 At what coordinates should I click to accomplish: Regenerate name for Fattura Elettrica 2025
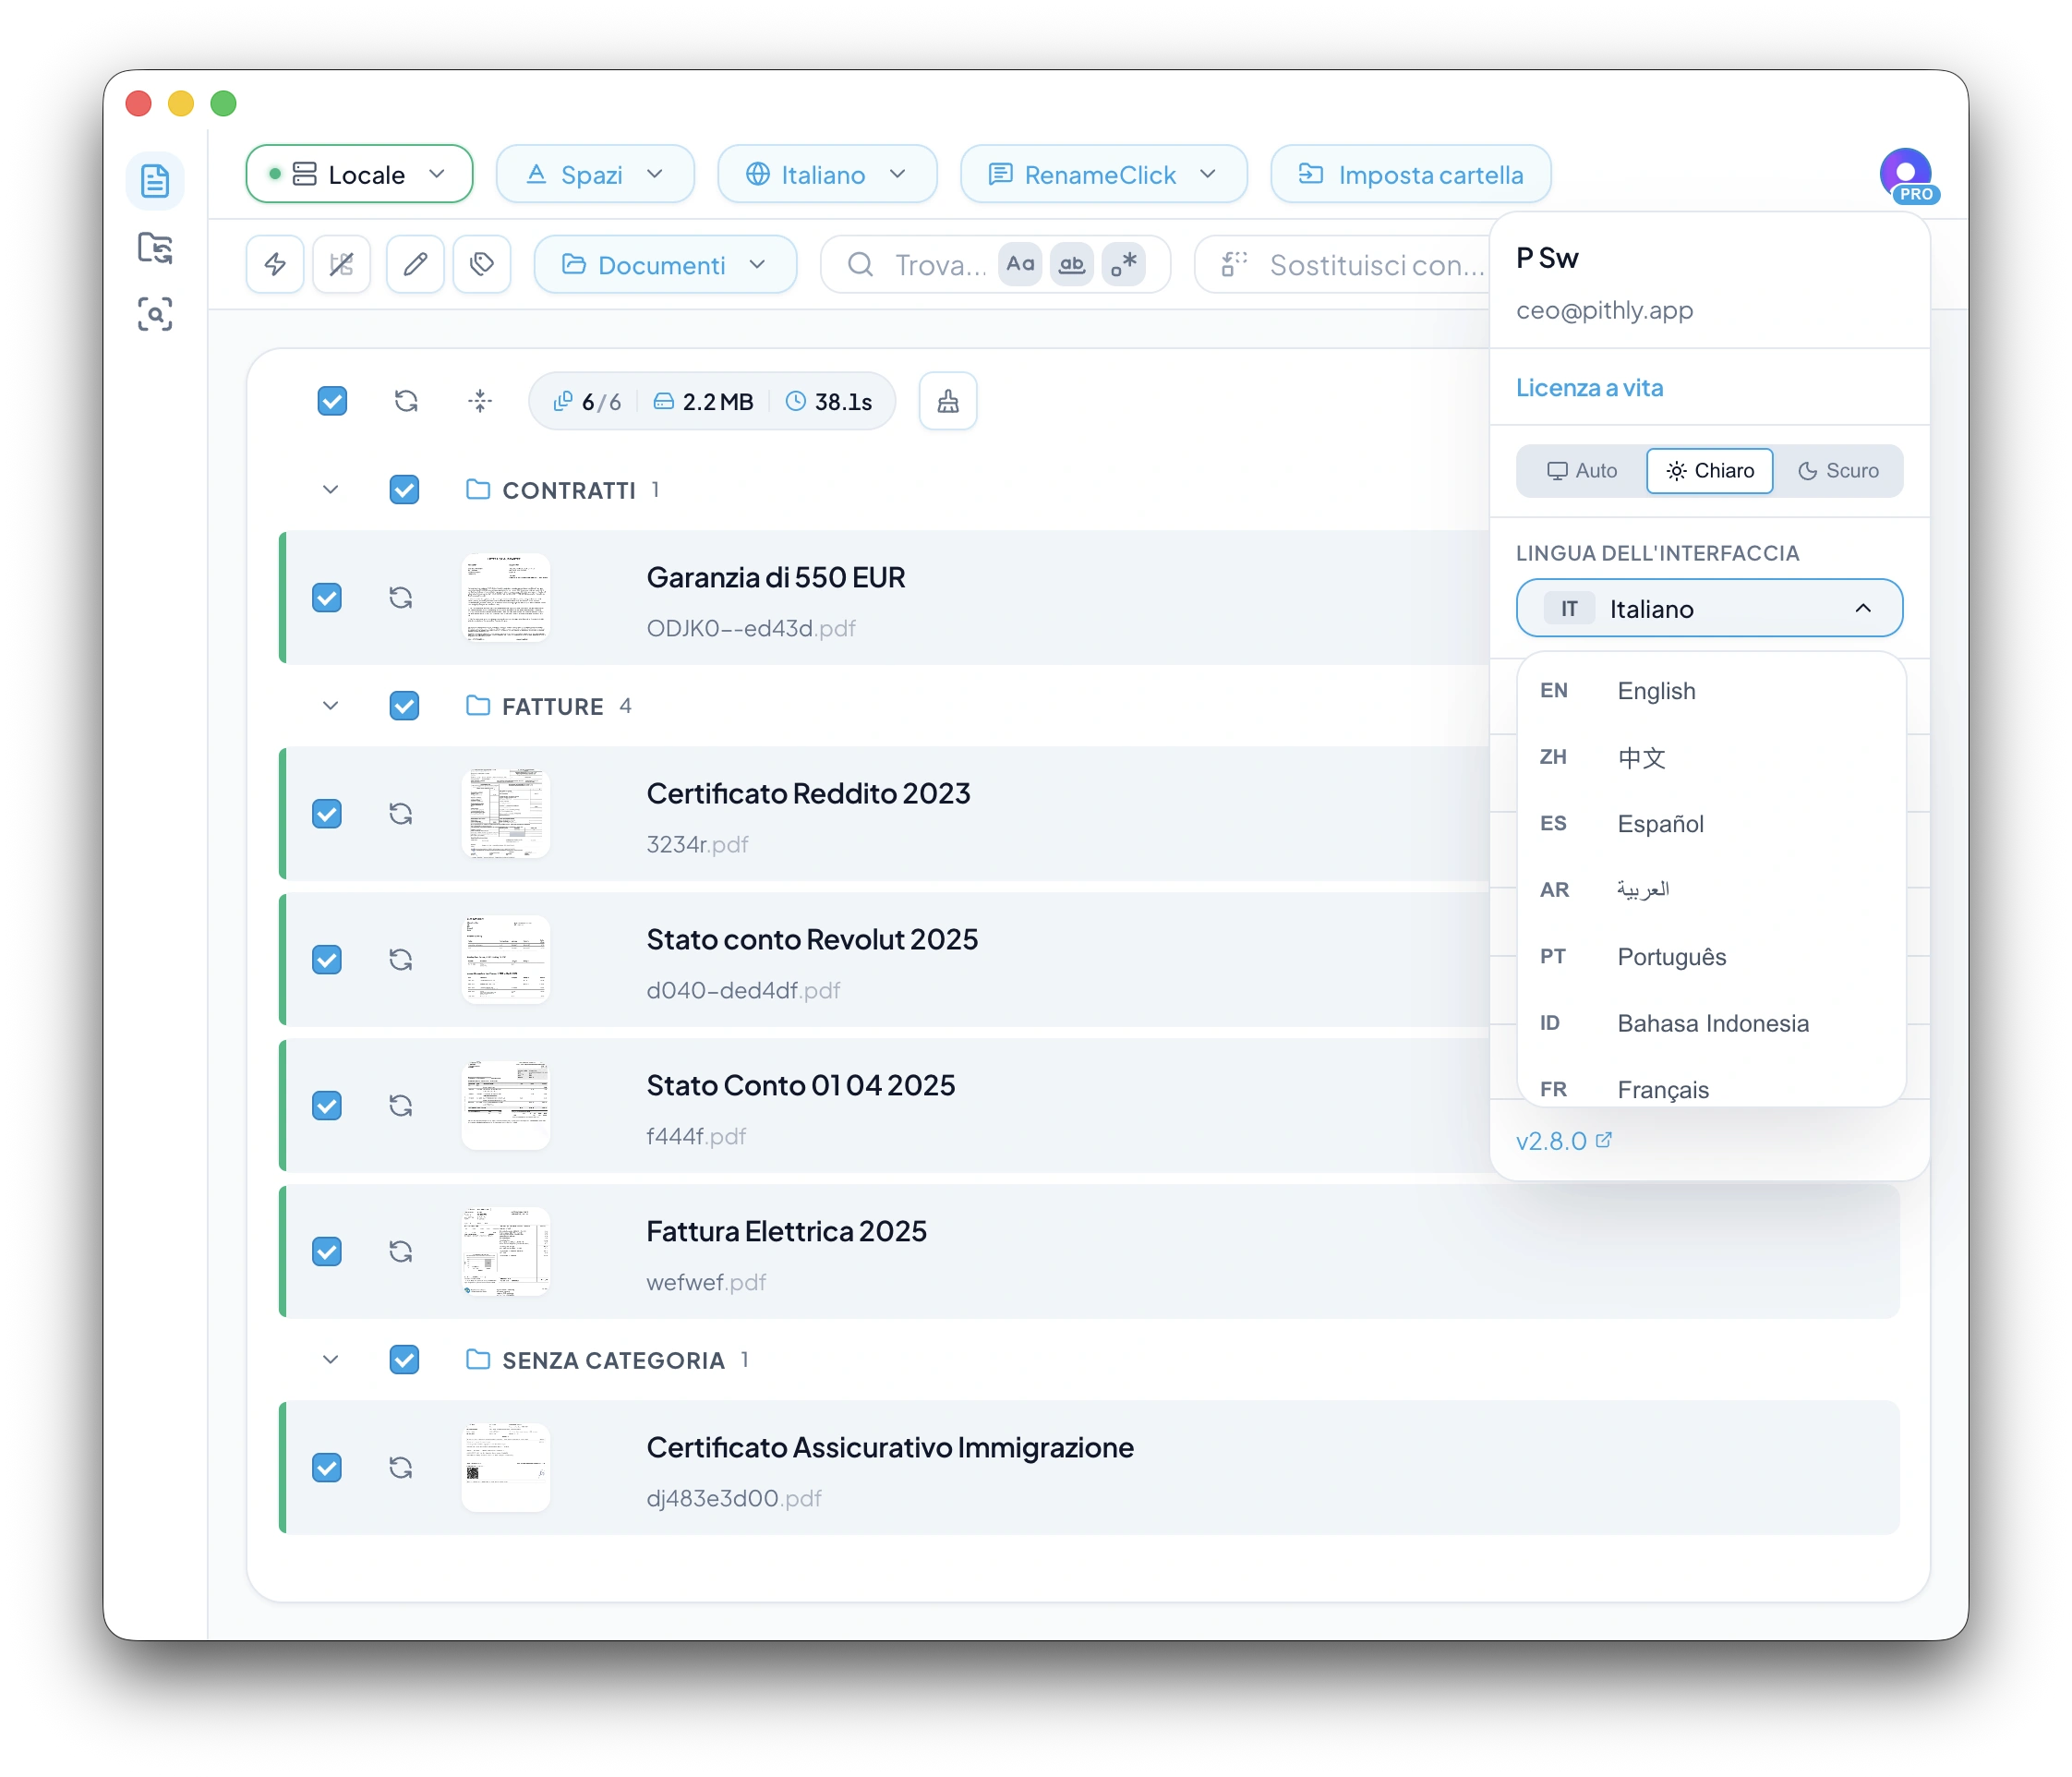401,1252
